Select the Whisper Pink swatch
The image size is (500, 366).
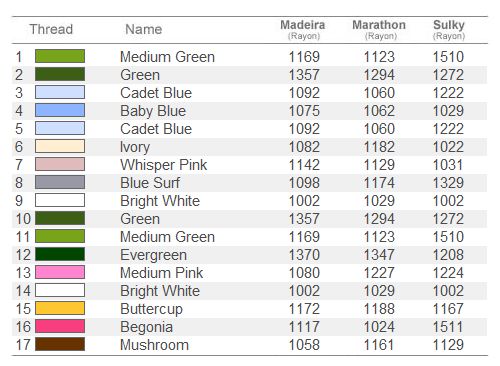pos(60,164)
